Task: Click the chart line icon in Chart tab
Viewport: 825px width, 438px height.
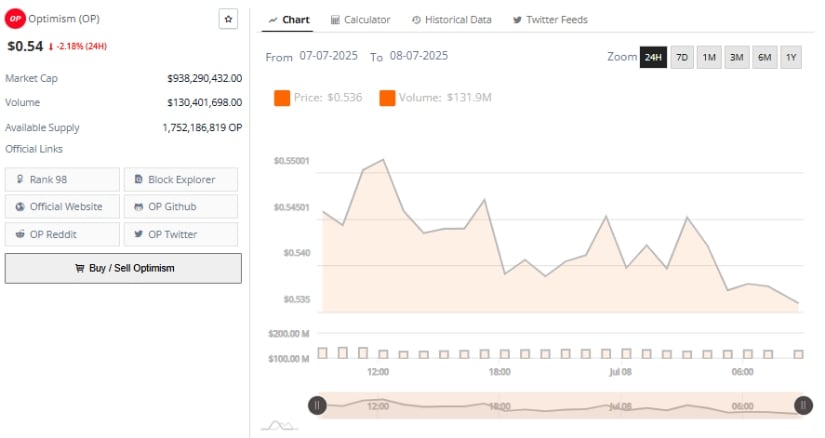Action: click(273, 20)
